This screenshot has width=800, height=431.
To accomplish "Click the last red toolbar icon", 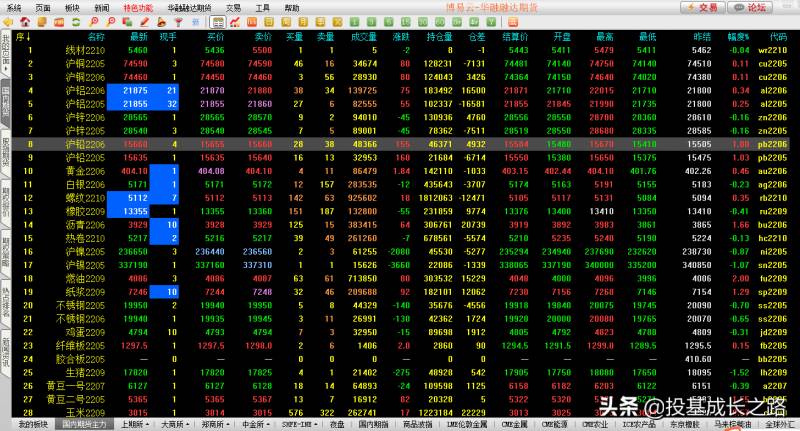I will click(x=513, y=22).
